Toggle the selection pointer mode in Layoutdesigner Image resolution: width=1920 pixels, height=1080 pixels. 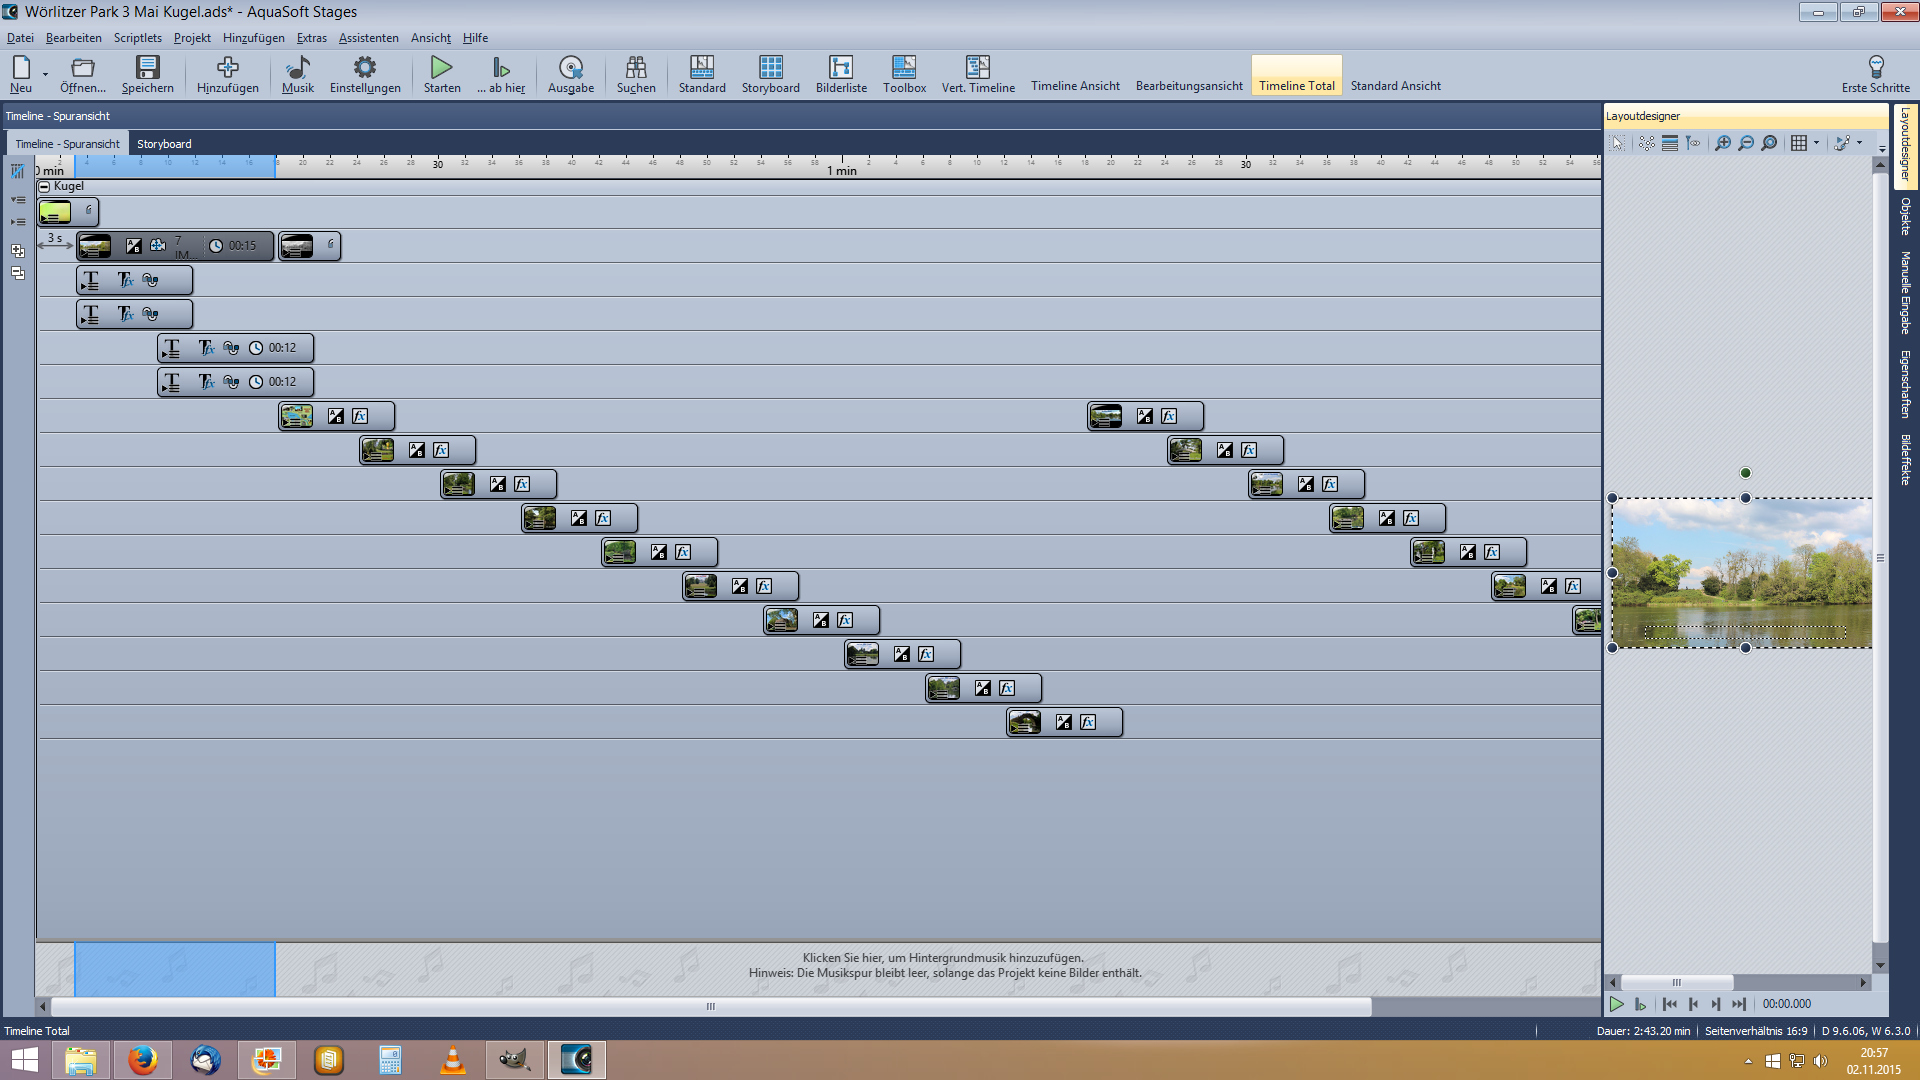point(1618,143)
